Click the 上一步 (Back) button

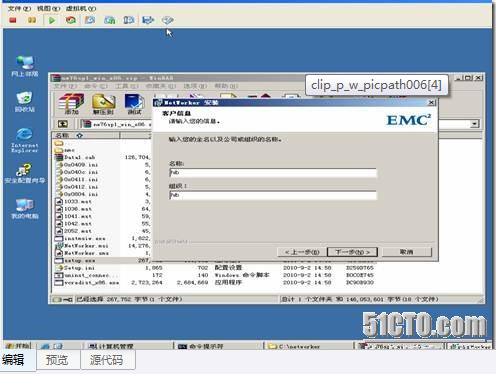pyautogui.click(x=302, y=252)
